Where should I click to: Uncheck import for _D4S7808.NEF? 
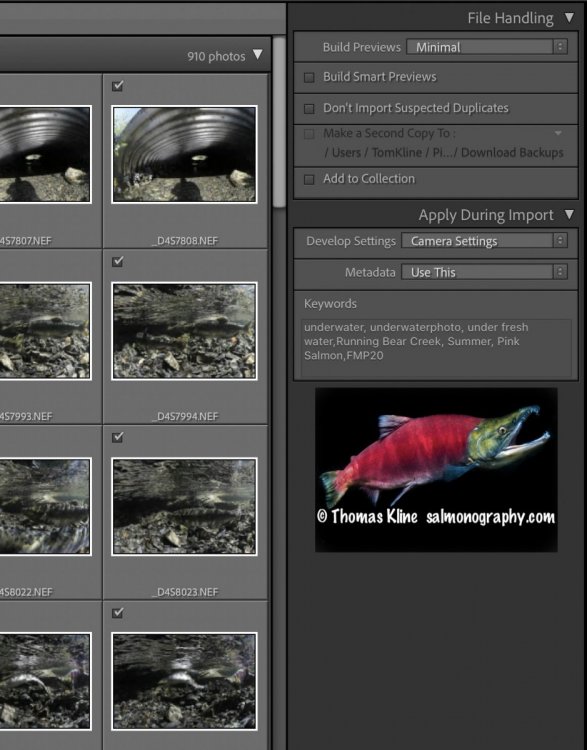coord(118,86)
